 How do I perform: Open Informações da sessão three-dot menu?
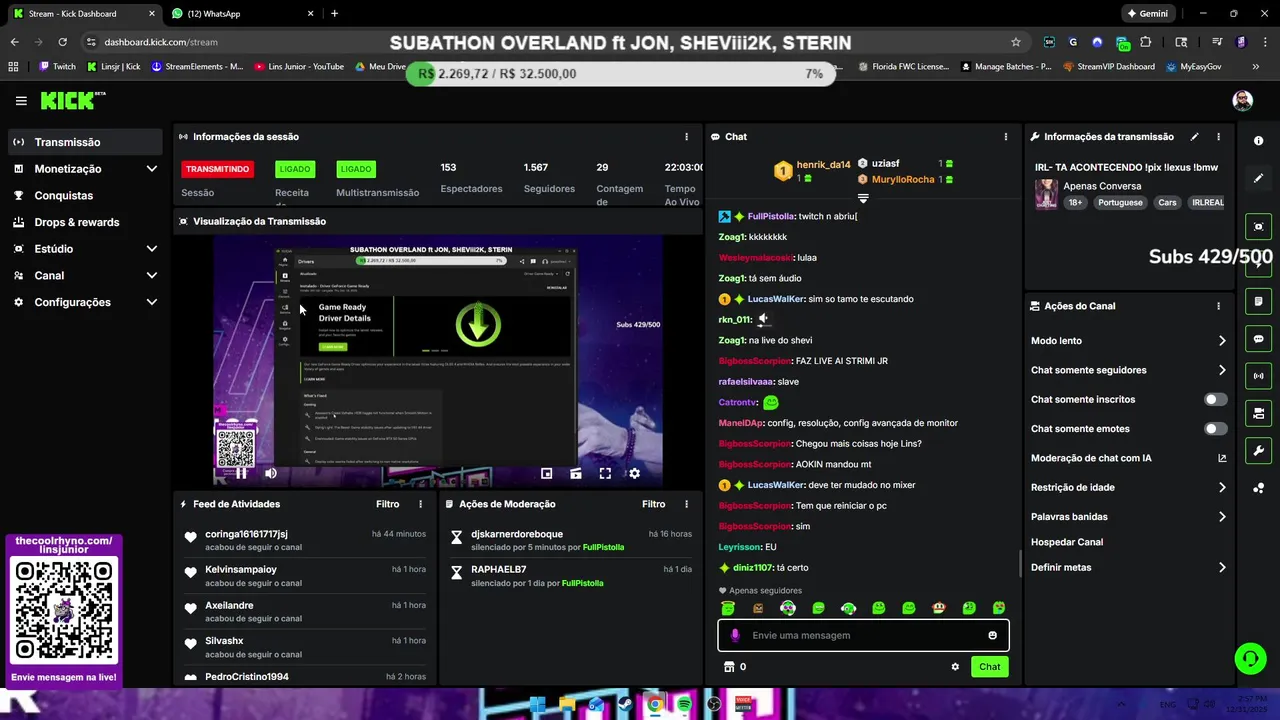(686, 137)
